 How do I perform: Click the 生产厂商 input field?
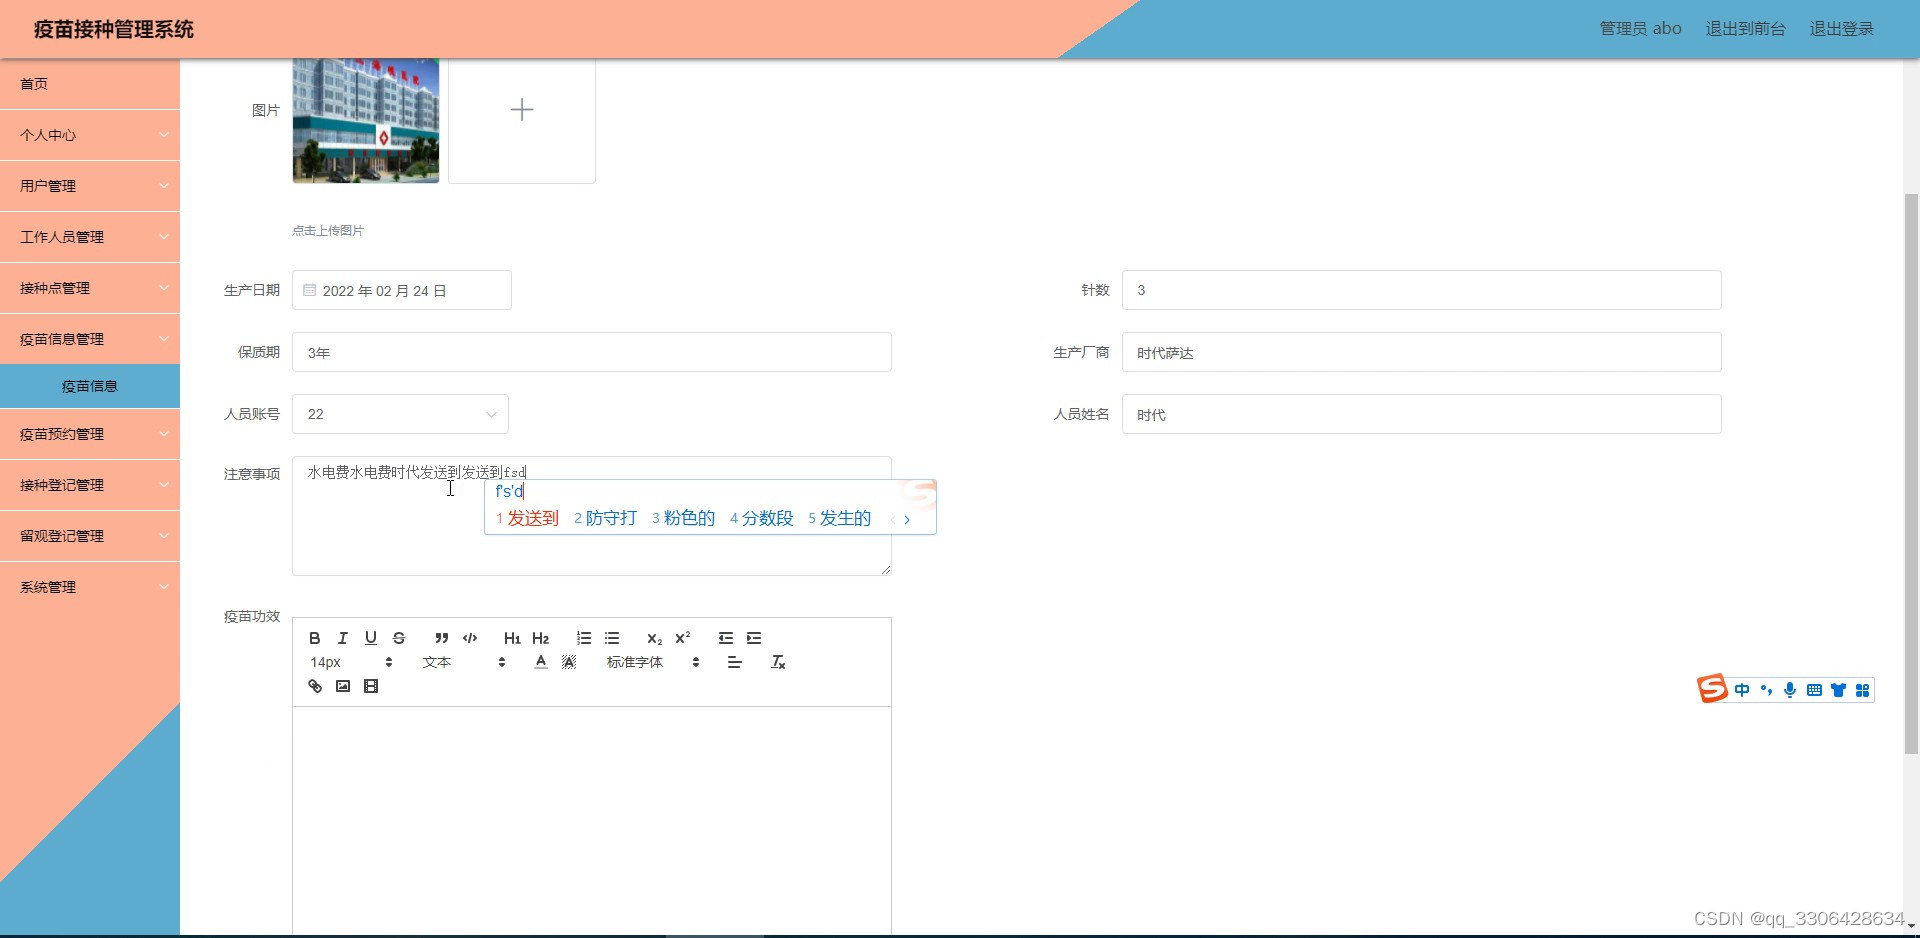(x=1422, y=352)
